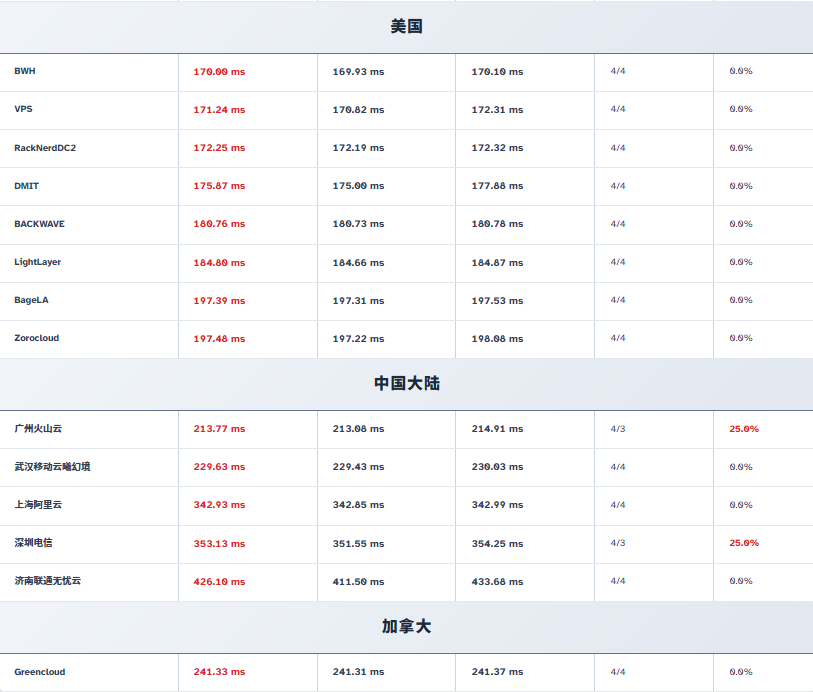The width and height of the screenshot is (813, 692).
Task: Select the Greencloud server name
Action: [x=40, y=672]
